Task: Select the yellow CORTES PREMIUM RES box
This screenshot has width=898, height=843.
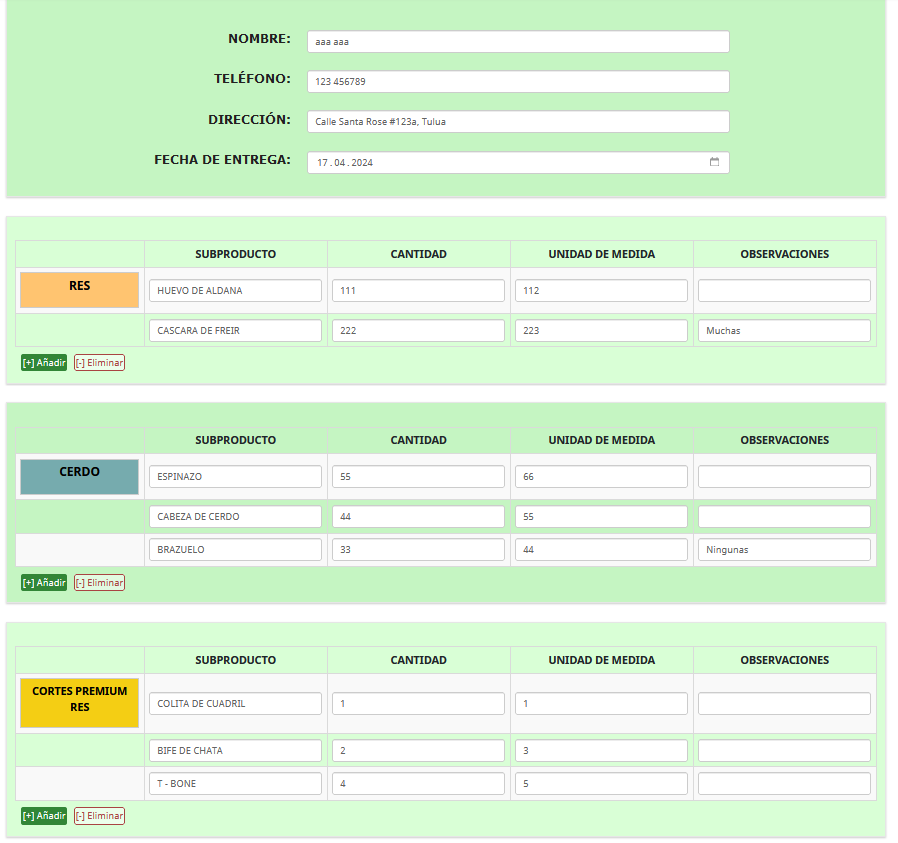Action: [x=80, y=702]
